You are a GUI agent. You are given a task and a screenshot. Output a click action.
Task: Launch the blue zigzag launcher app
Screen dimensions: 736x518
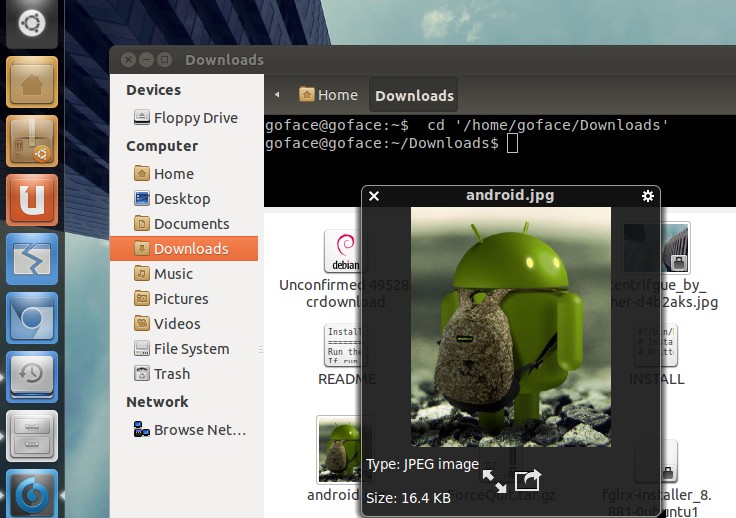pyautogui.click(x=32, y=259)
